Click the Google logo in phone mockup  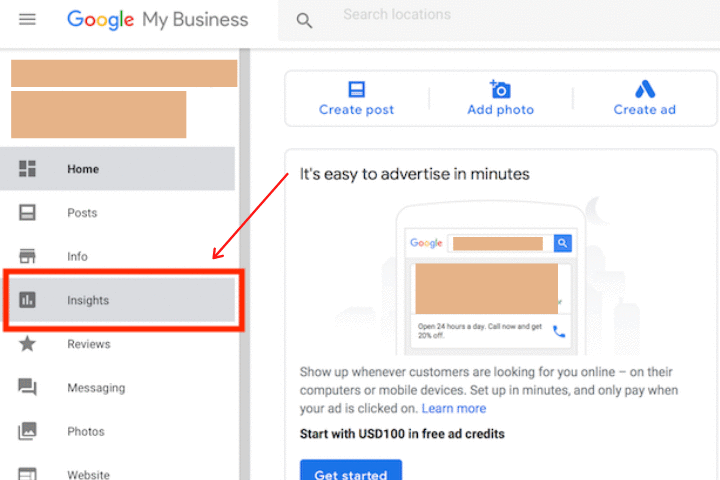426,243
